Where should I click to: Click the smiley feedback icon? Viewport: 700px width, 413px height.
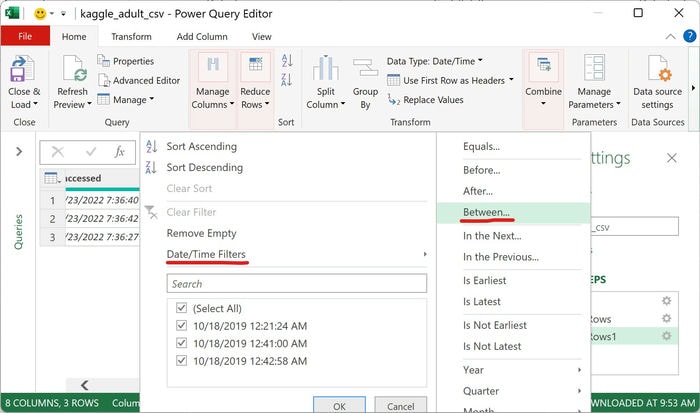tap(40, 14)
